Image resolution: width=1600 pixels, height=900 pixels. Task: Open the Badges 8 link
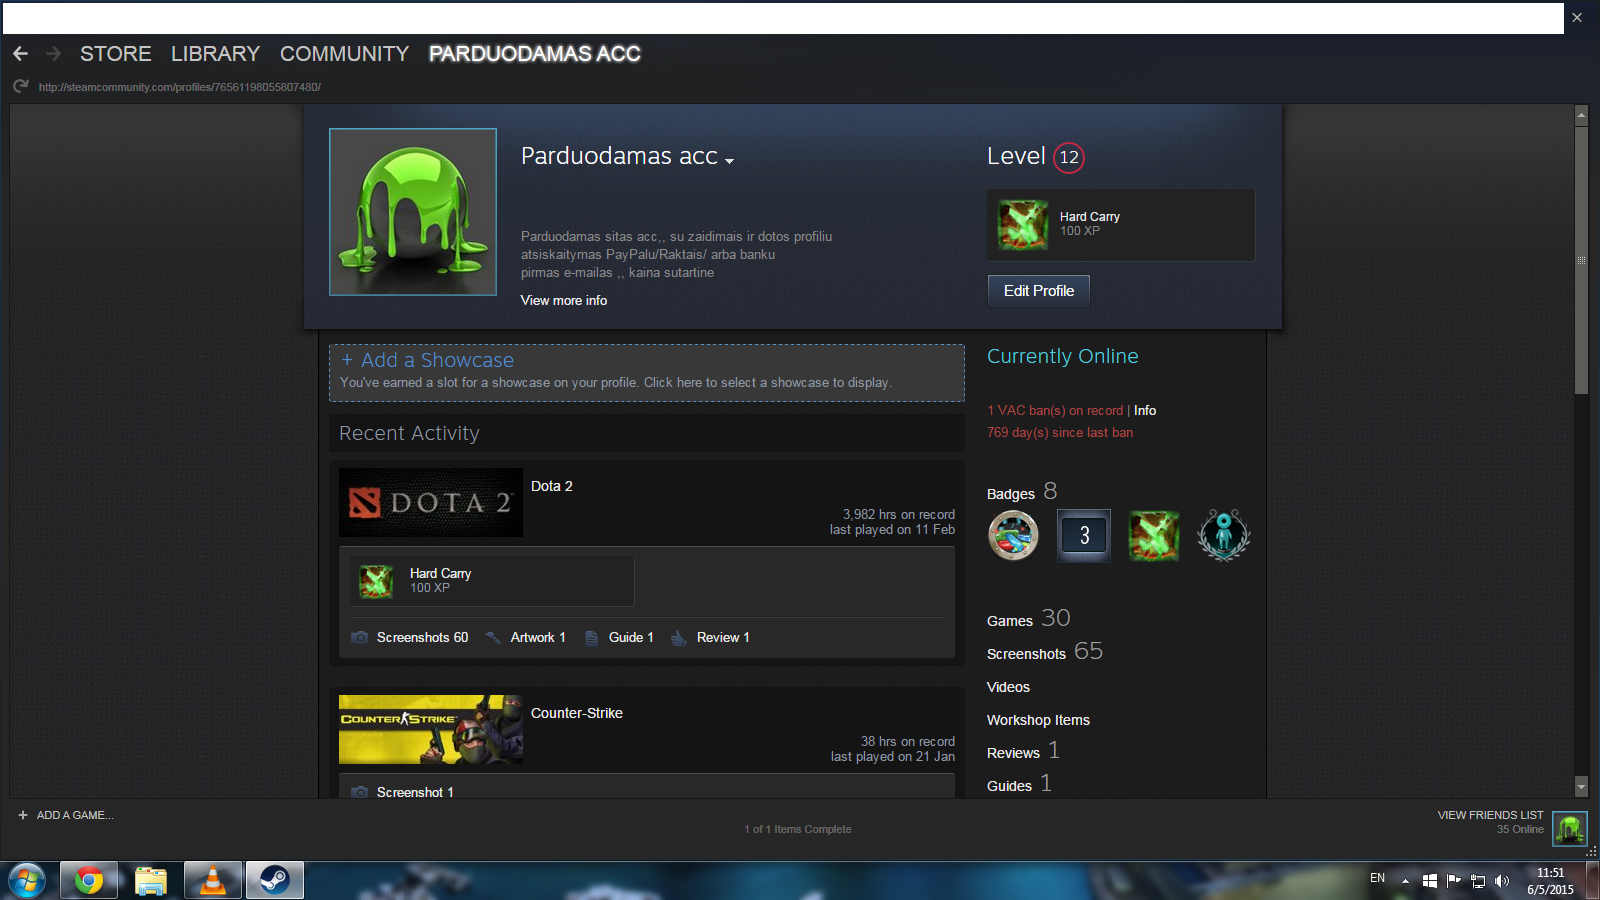1022,492
